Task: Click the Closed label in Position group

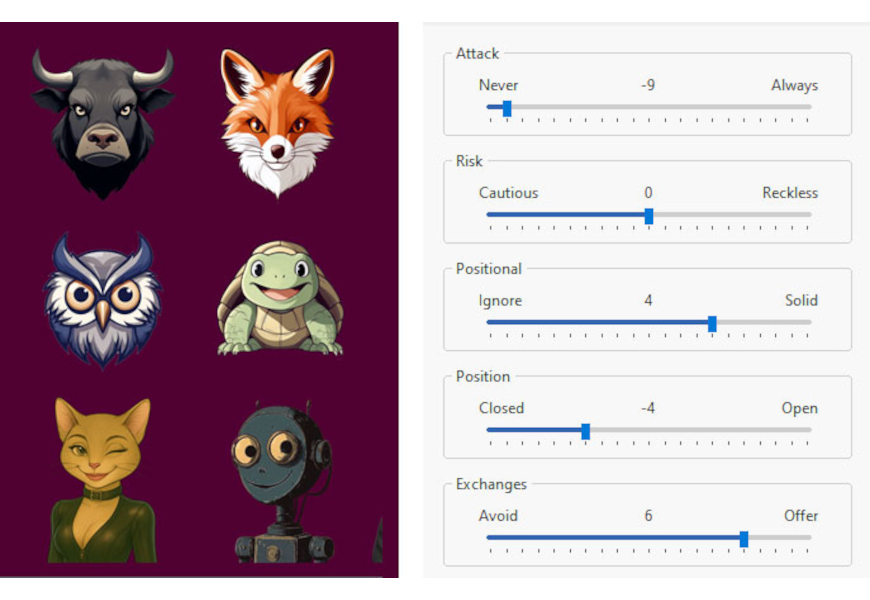Action: point(501,408)
